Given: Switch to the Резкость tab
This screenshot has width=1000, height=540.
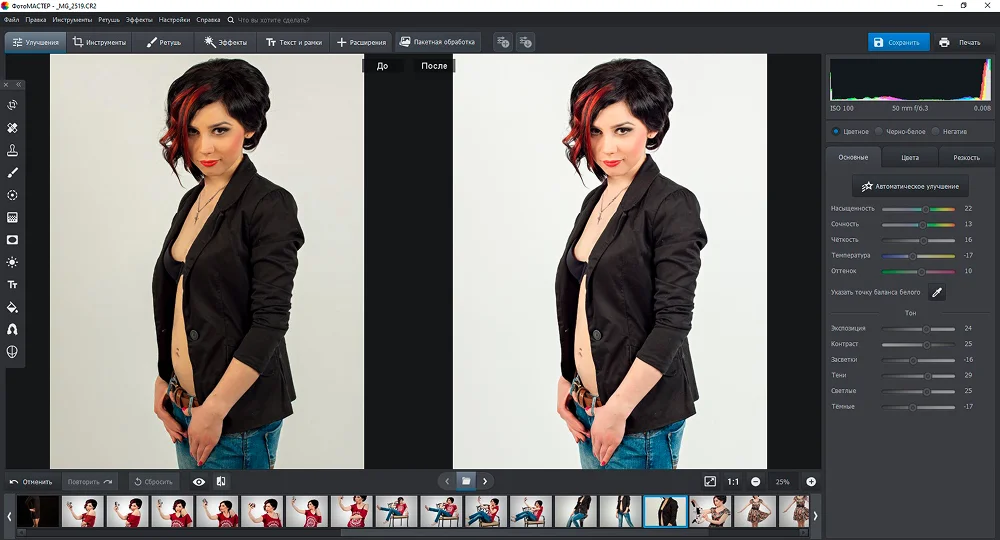Looking at the screenshot, I should click(x=966, y=158).
